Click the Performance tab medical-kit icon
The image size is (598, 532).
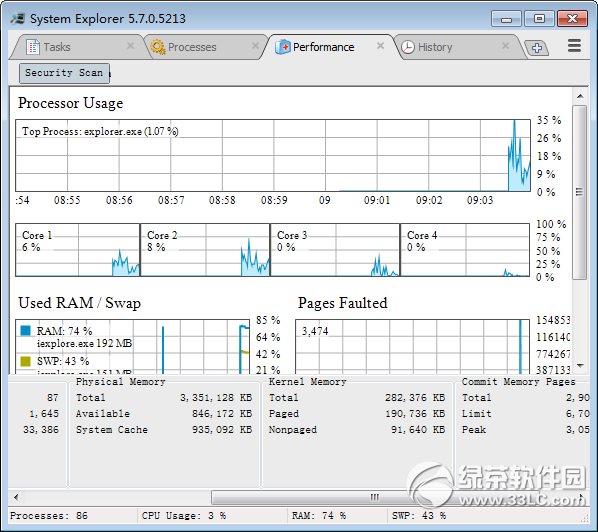[x=283, y=47]
